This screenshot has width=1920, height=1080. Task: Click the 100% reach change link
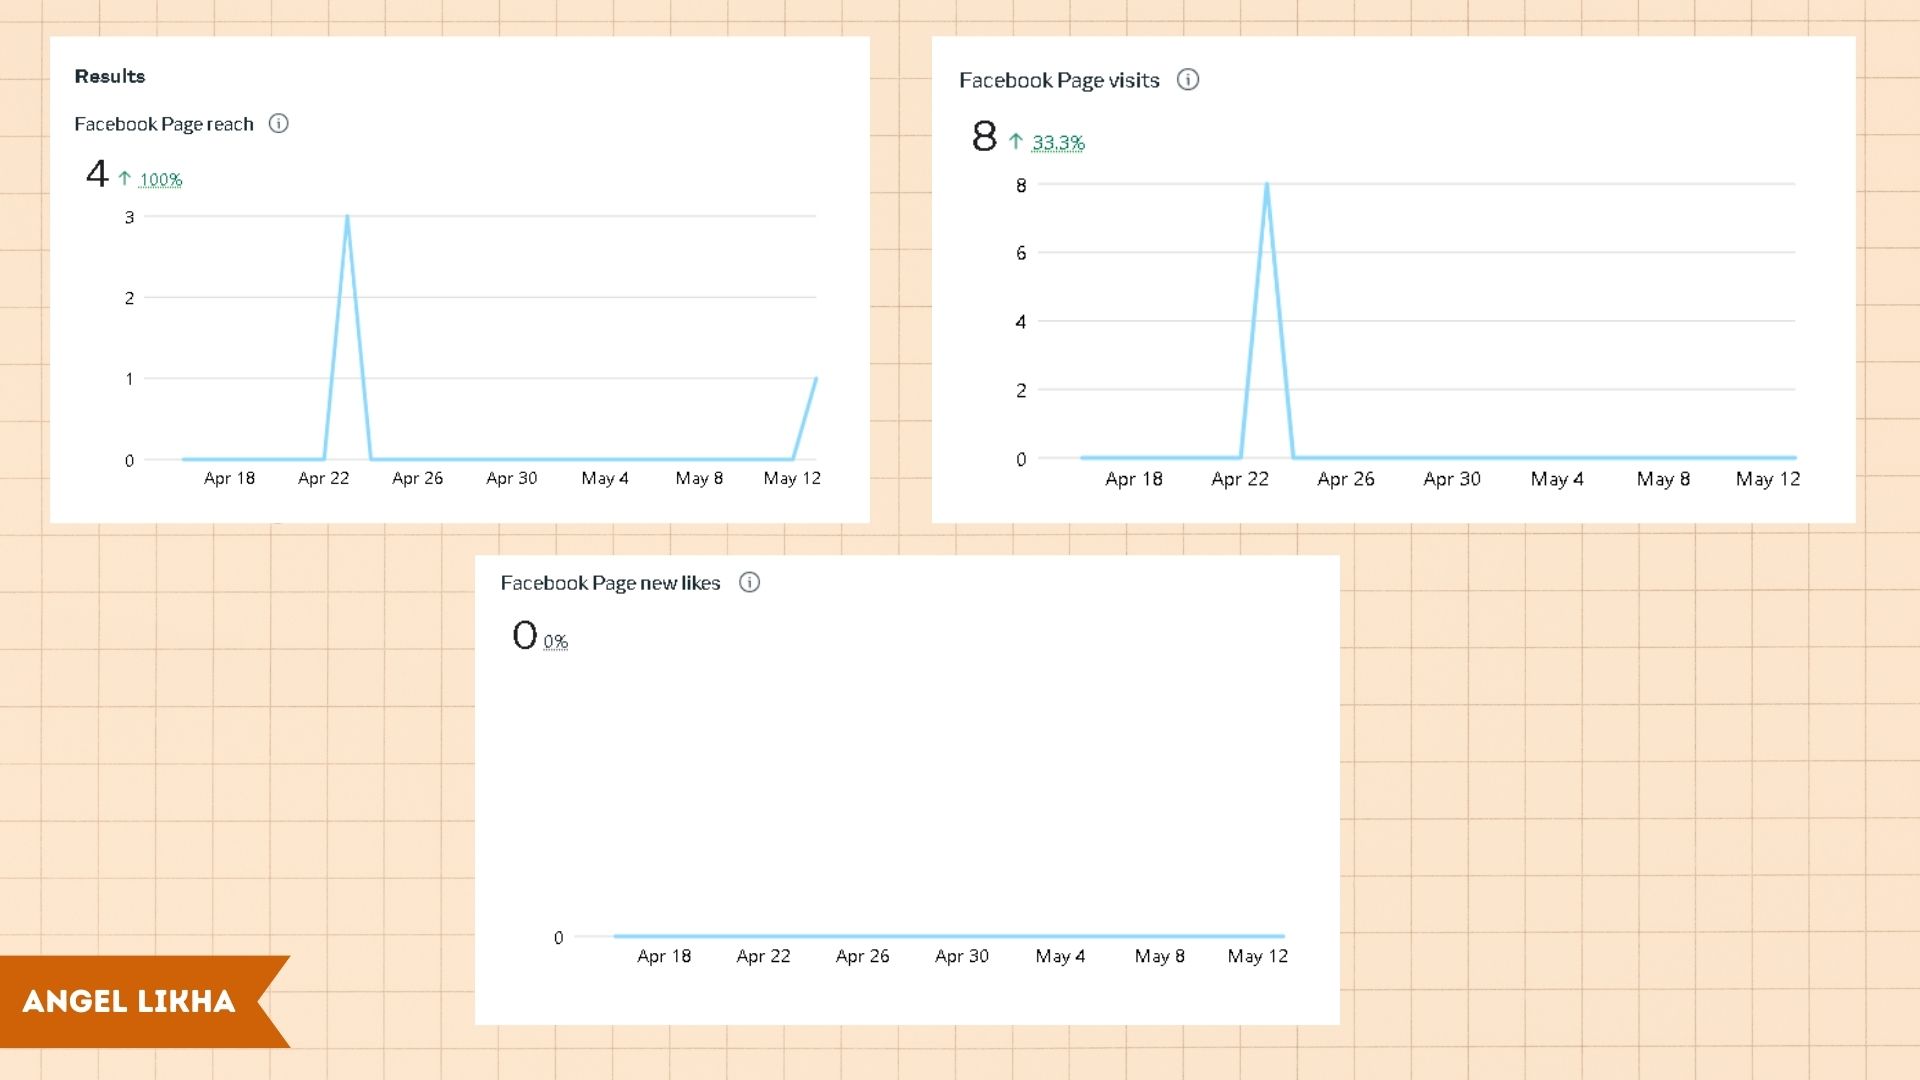(161, 180)
